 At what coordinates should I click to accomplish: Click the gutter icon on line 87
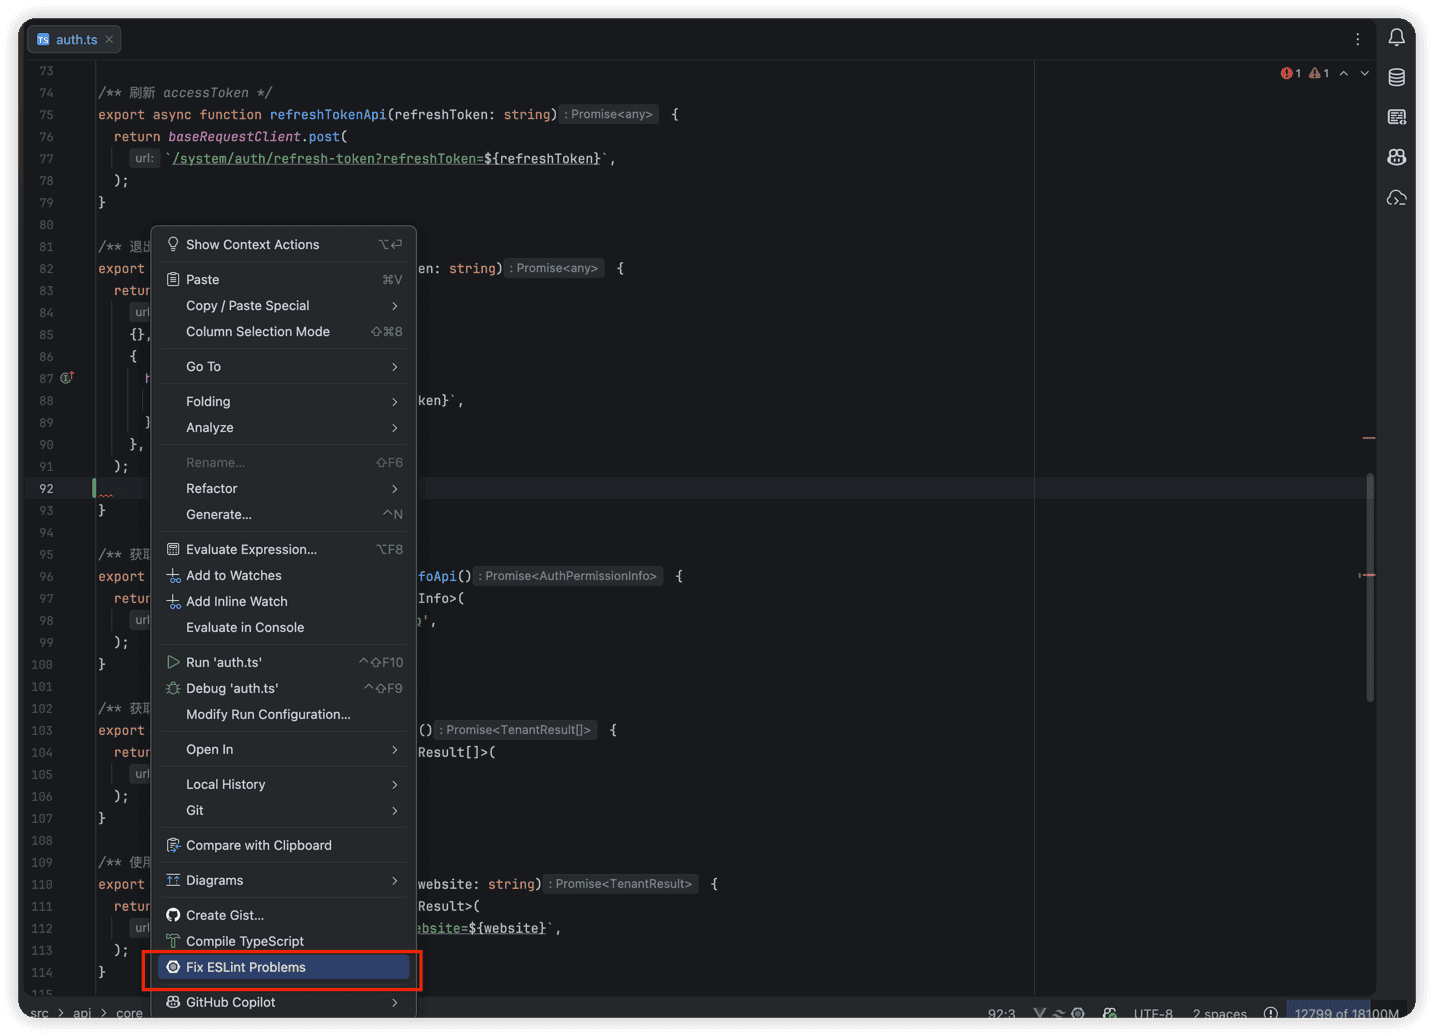[67, 378]
